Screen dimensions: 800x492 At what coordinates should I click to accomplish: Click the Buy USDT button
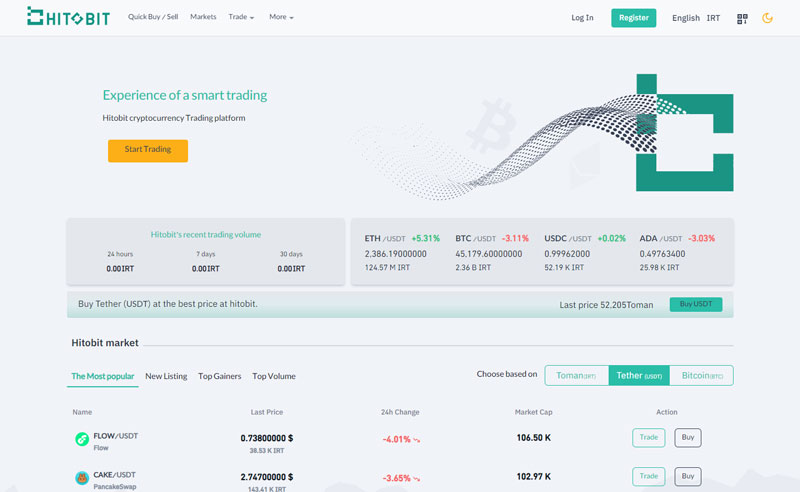tap(695, 304)
